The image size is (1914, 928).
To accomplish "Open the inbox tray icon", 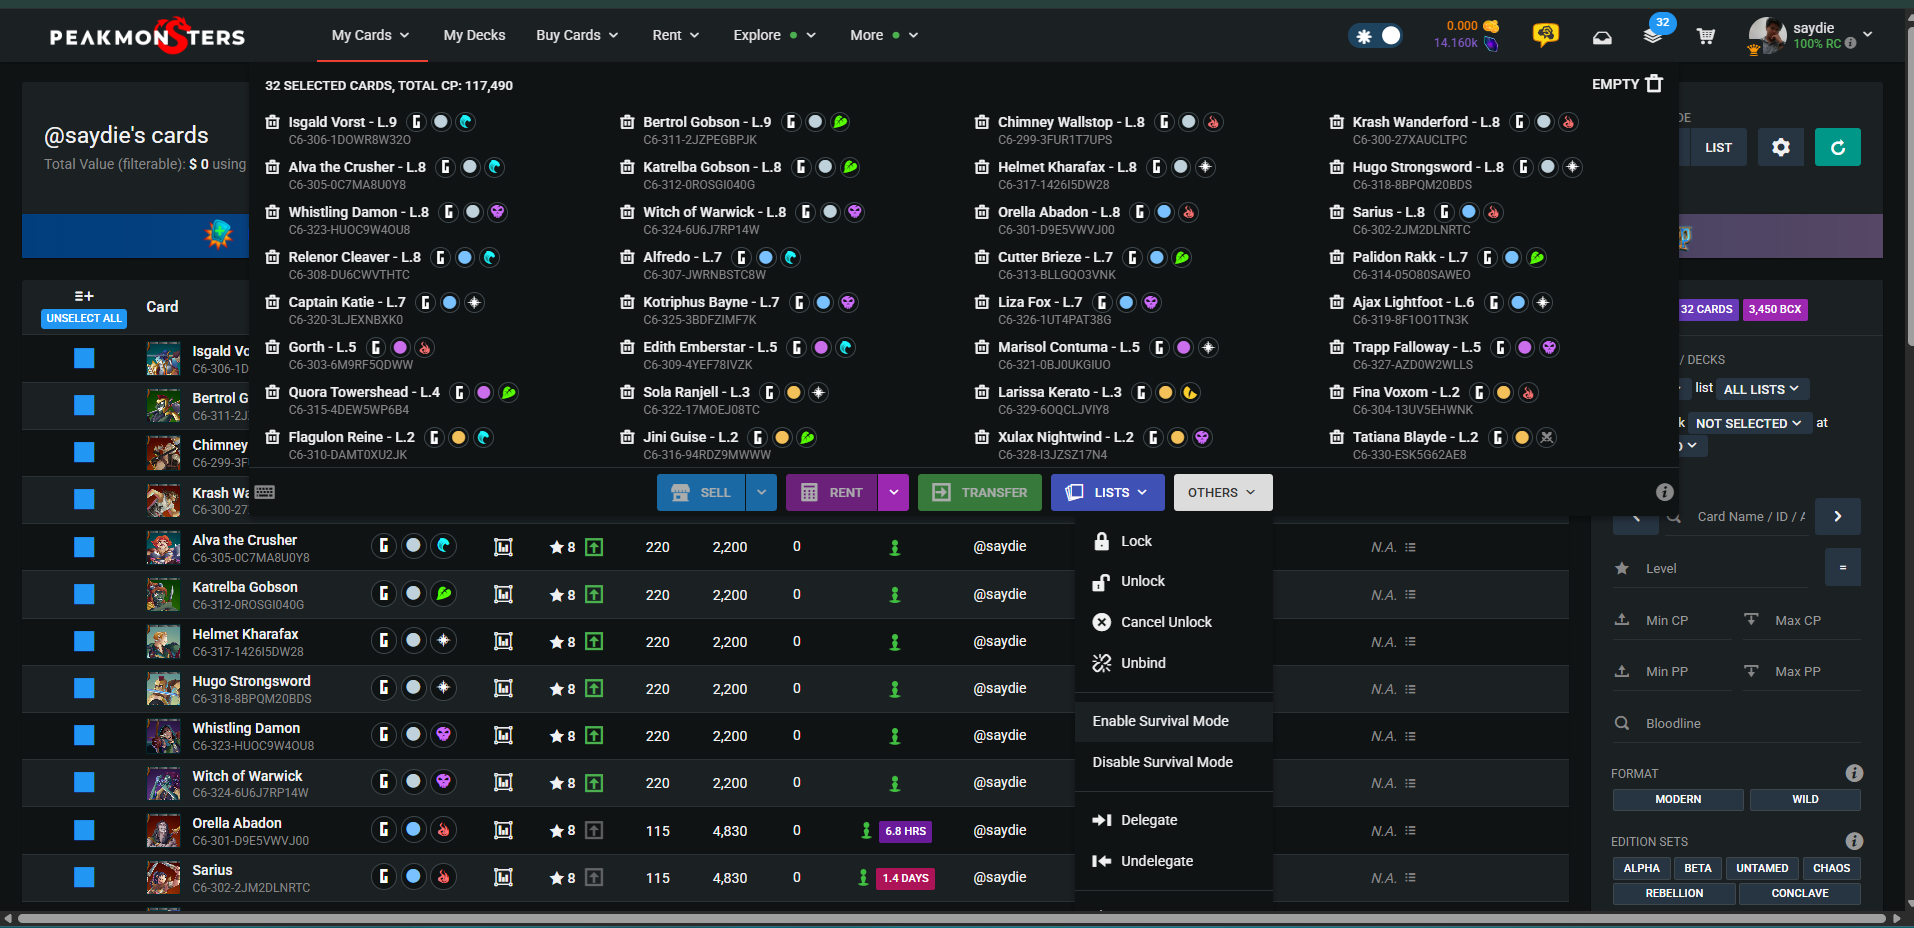I will pos(1602,37).
